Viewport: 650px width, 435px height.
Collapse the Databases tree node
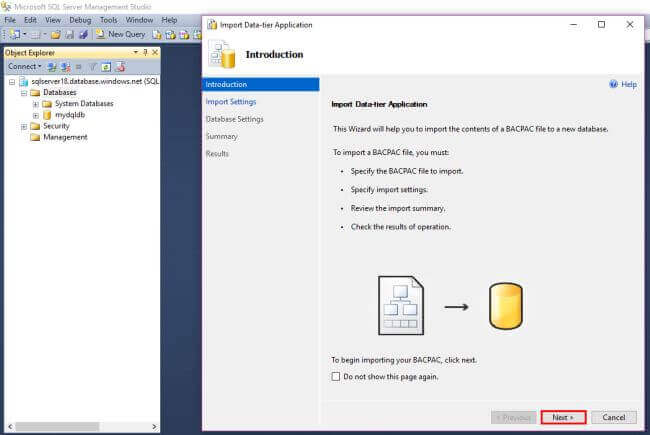(x=24, y=93)
